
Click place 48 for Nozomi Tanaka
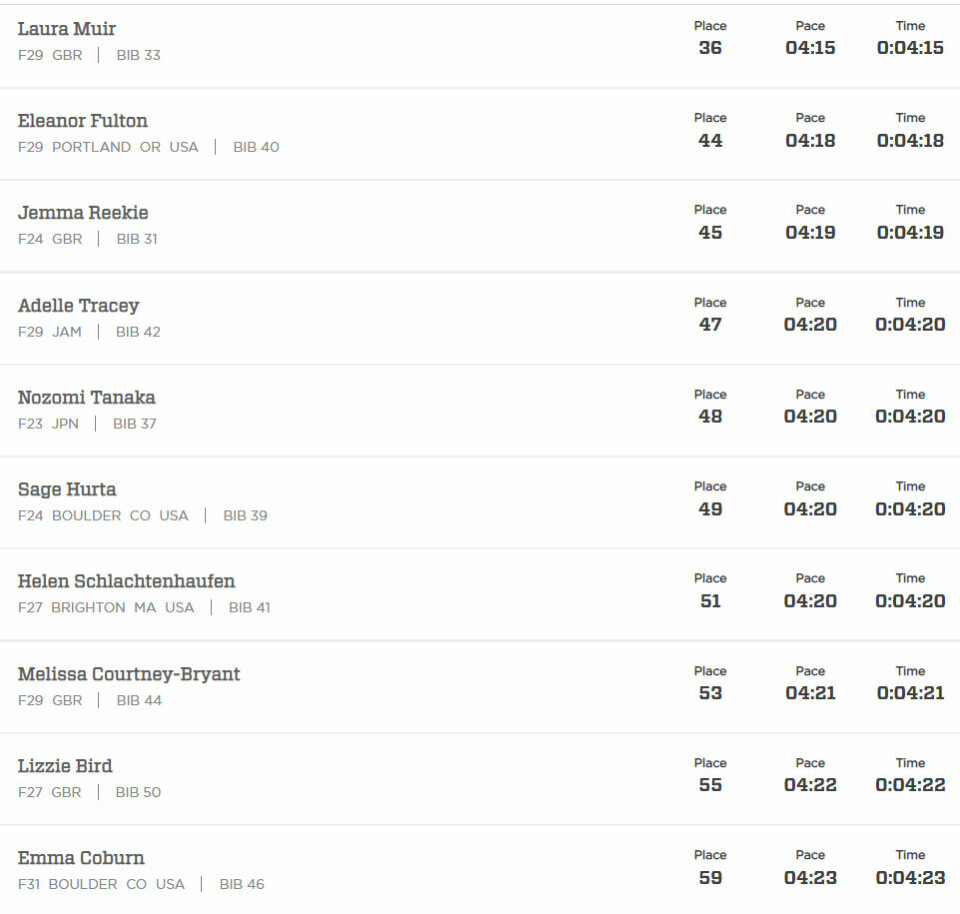[x=710, y=416]
